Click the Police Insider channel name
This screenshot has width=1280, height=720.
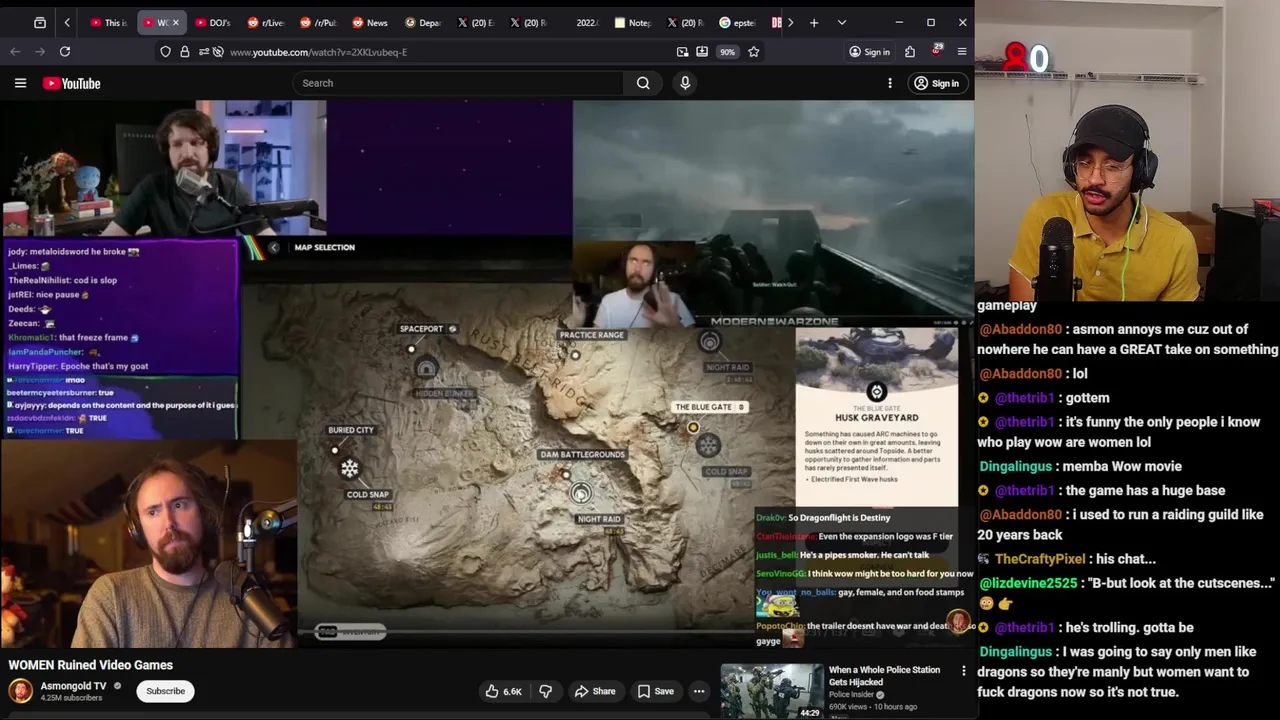pyautogui.click(x=851, y=695)
